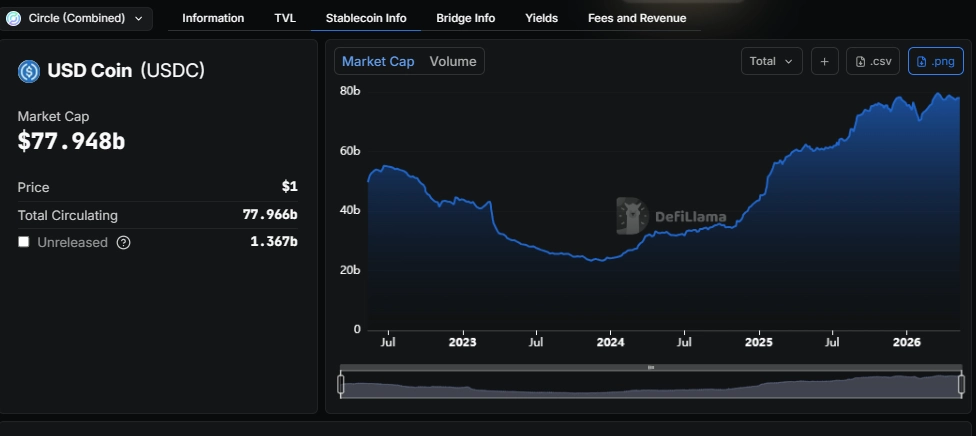The width and height of the screenshot is (976, 436).
Task: Open the Fees and Revenue tab
Action: tap(637, 18)
